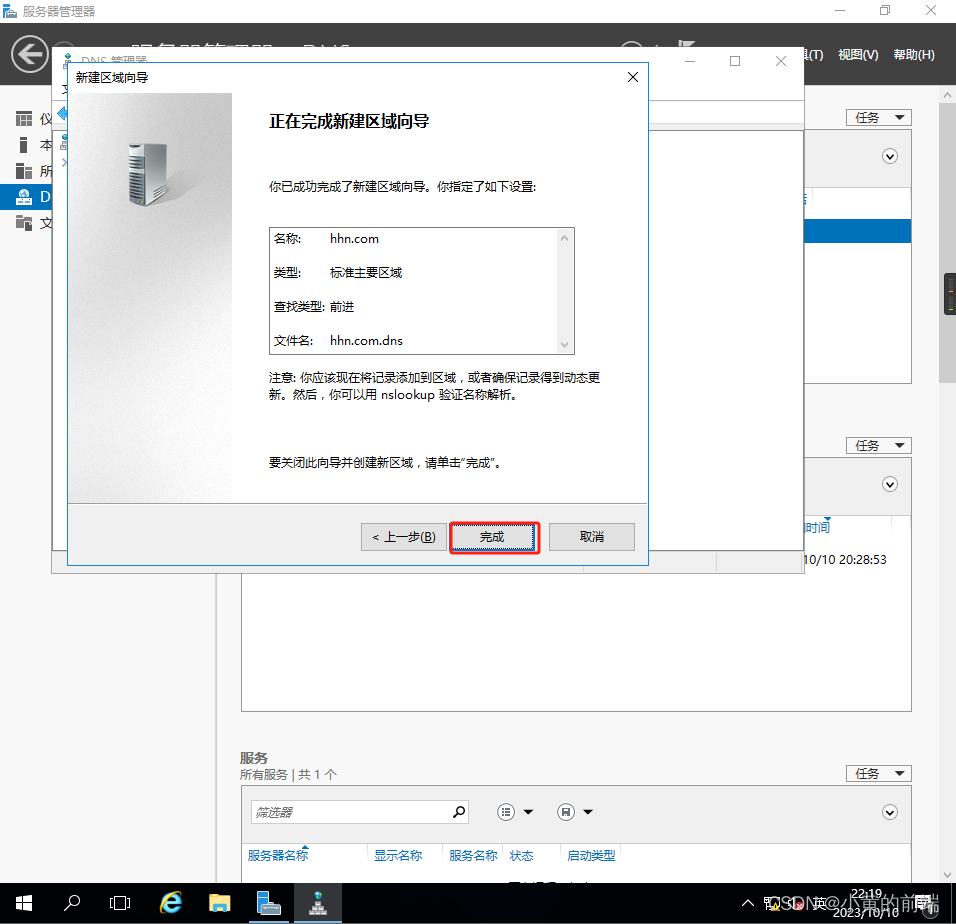Minimize the DNS Manager window

coord(690,61)
